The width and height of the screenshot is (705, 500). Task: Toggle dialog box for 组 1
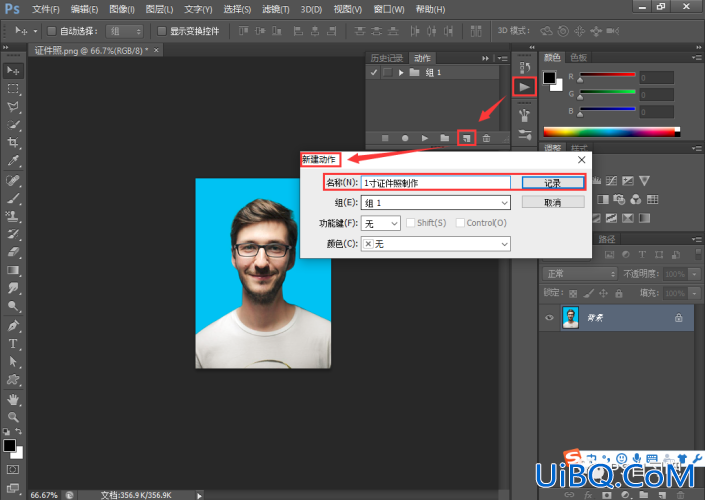387,72
